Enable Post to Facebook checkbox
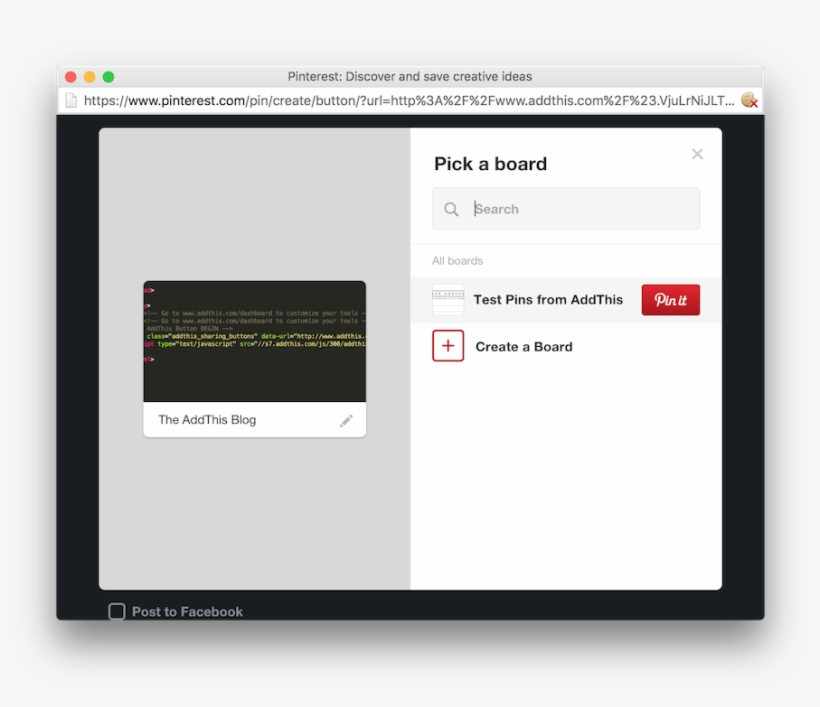This screenshot has width=820, height=707. click(117, 611)
